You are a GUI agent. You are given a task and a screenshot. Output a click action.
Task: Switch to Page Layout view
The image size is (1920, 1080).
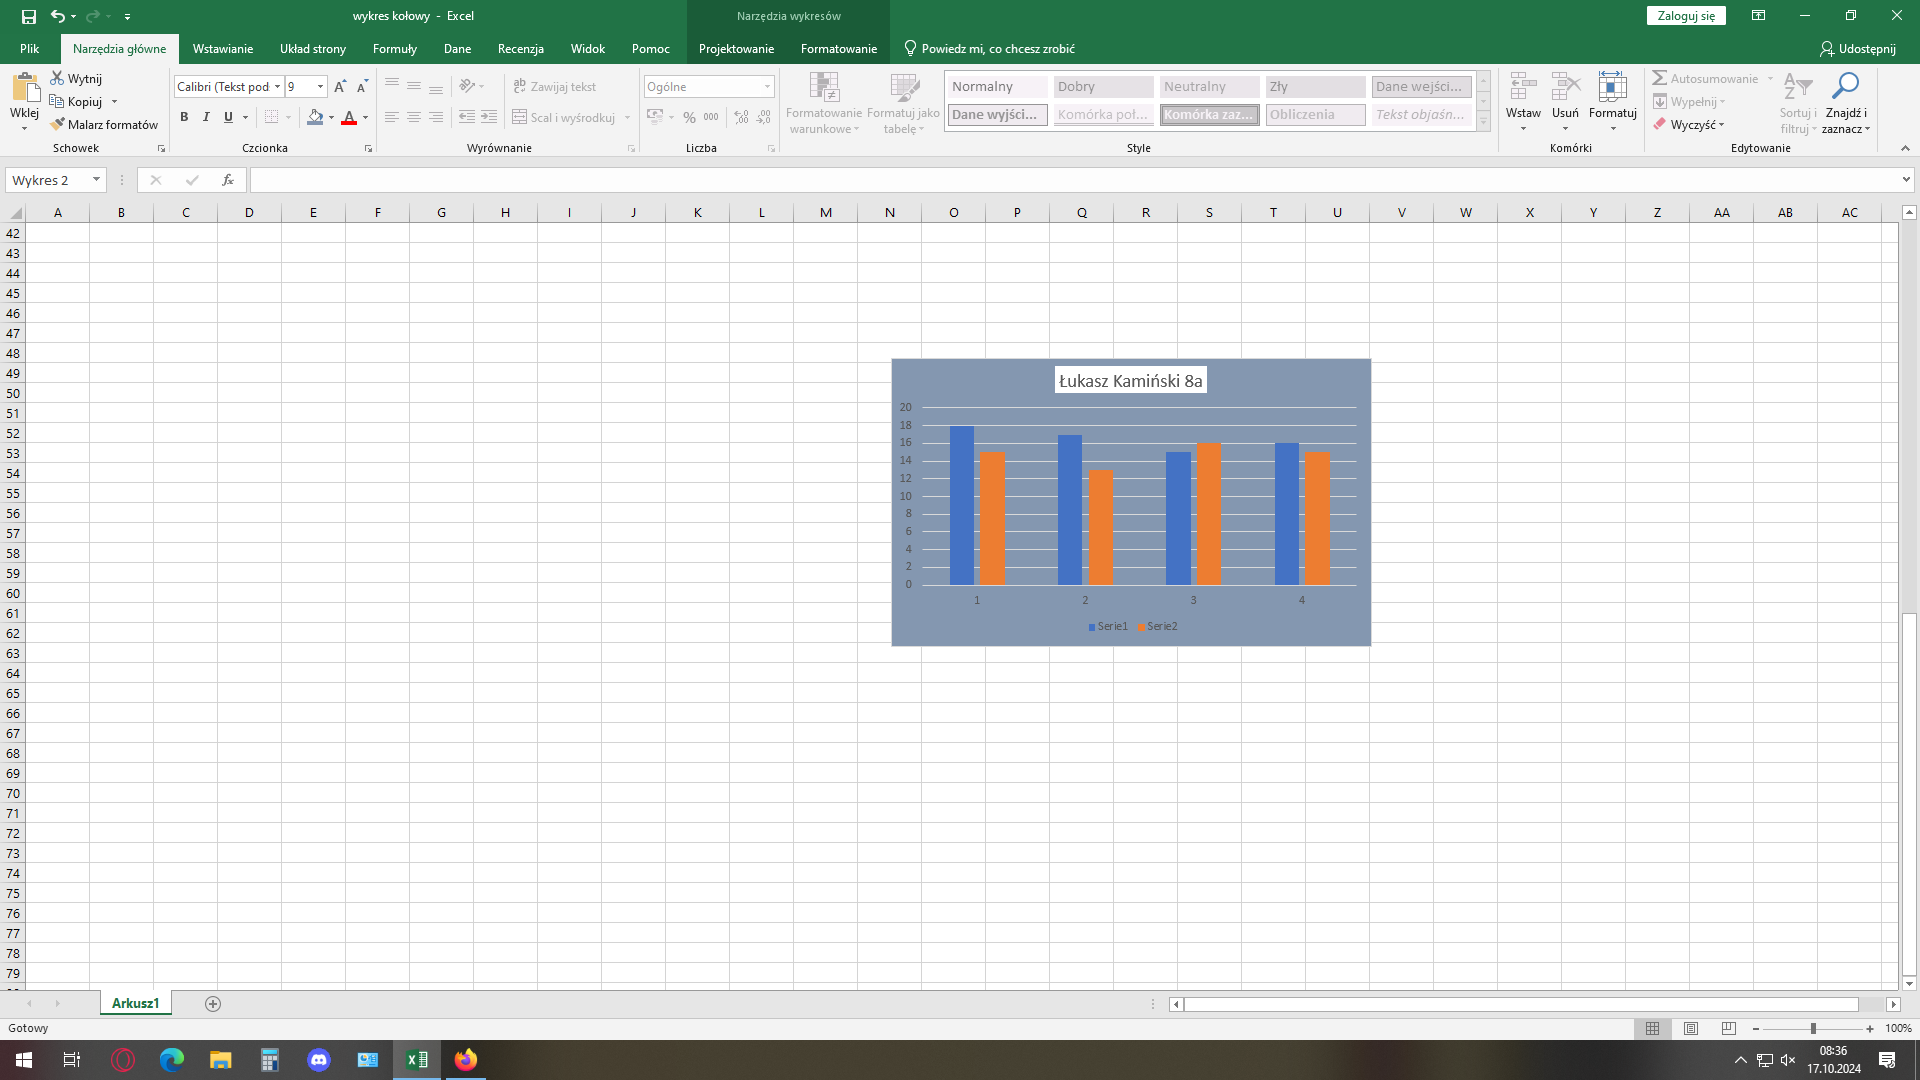(1691, 1028)
